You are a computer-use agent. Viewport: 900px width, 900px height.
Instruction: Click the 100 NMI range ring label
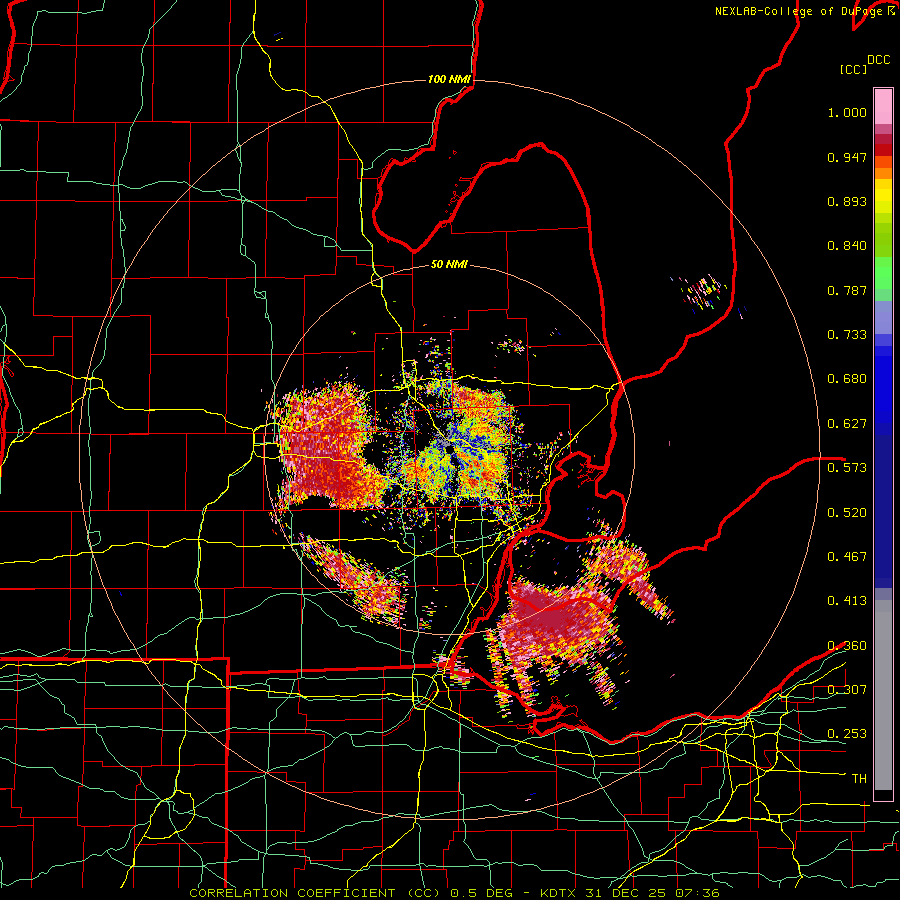pyautogui.click(x=449, y=79)
